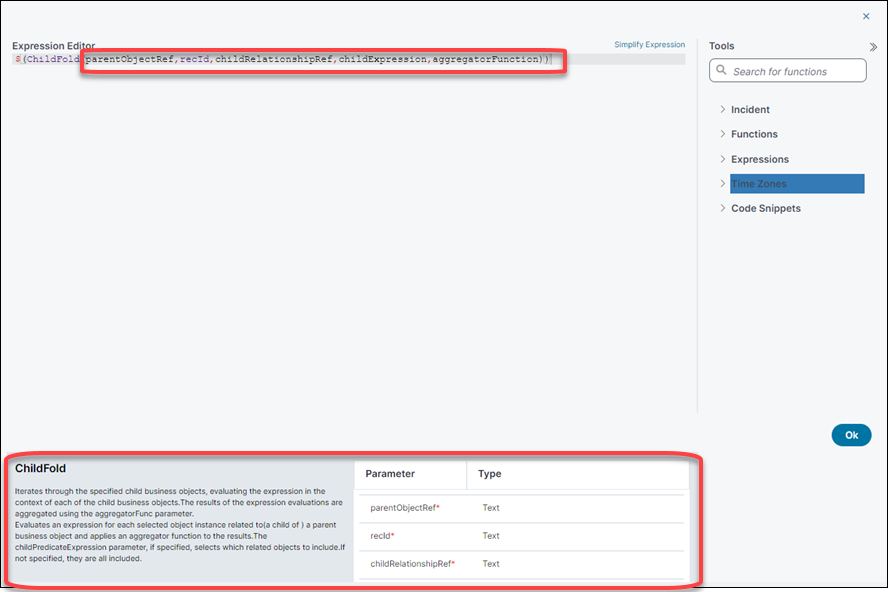Image resolution: width=888 pixels, height=592 pixels.
Task: Select the highlighted Time Zones label
Action: (x=759, y=184)
